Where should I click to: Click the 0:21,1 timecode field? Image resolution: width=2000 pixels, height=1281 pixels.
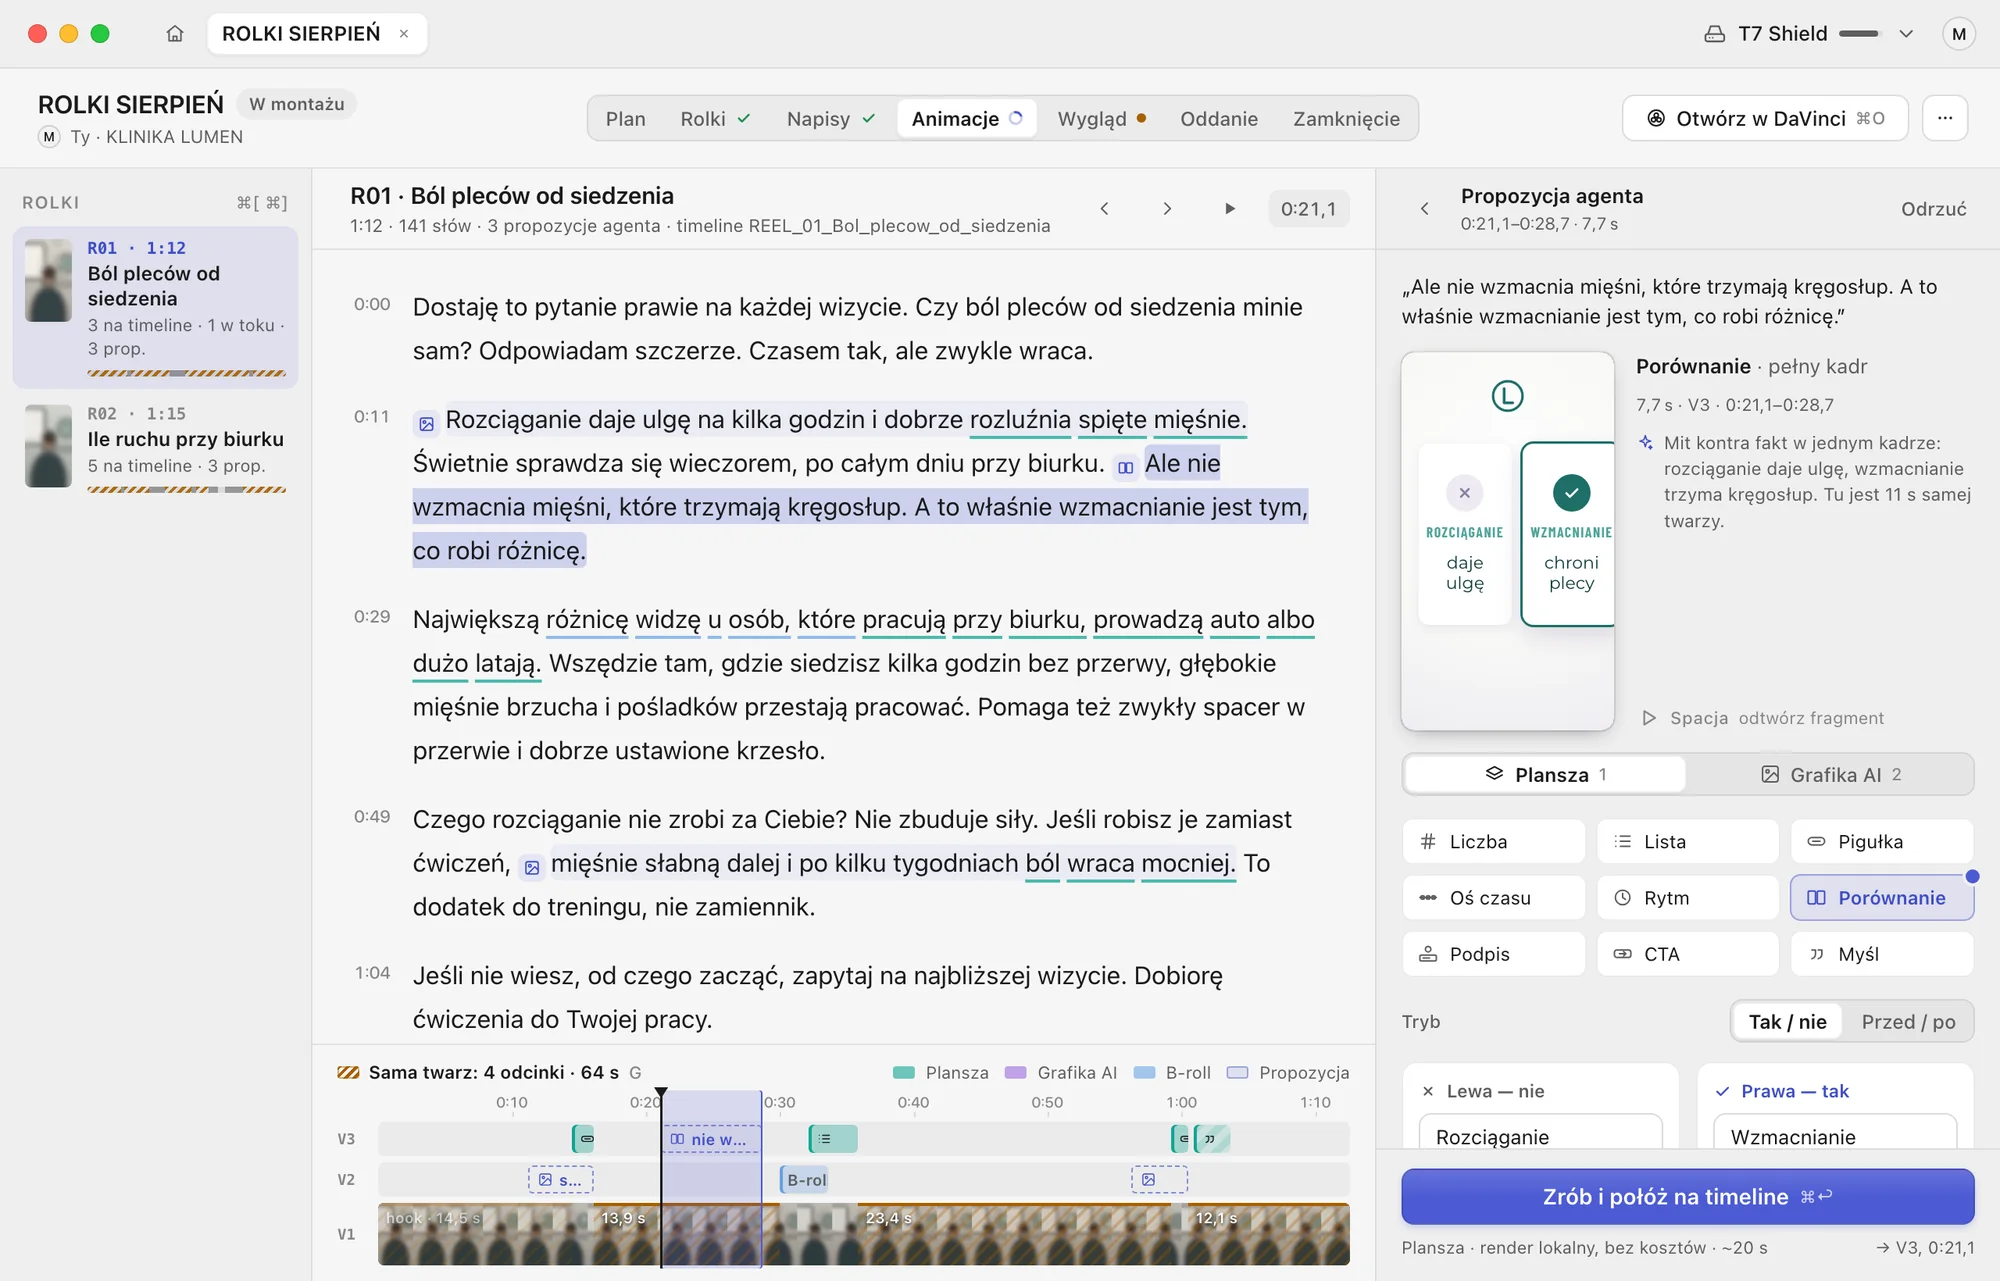pos(1308,209)
